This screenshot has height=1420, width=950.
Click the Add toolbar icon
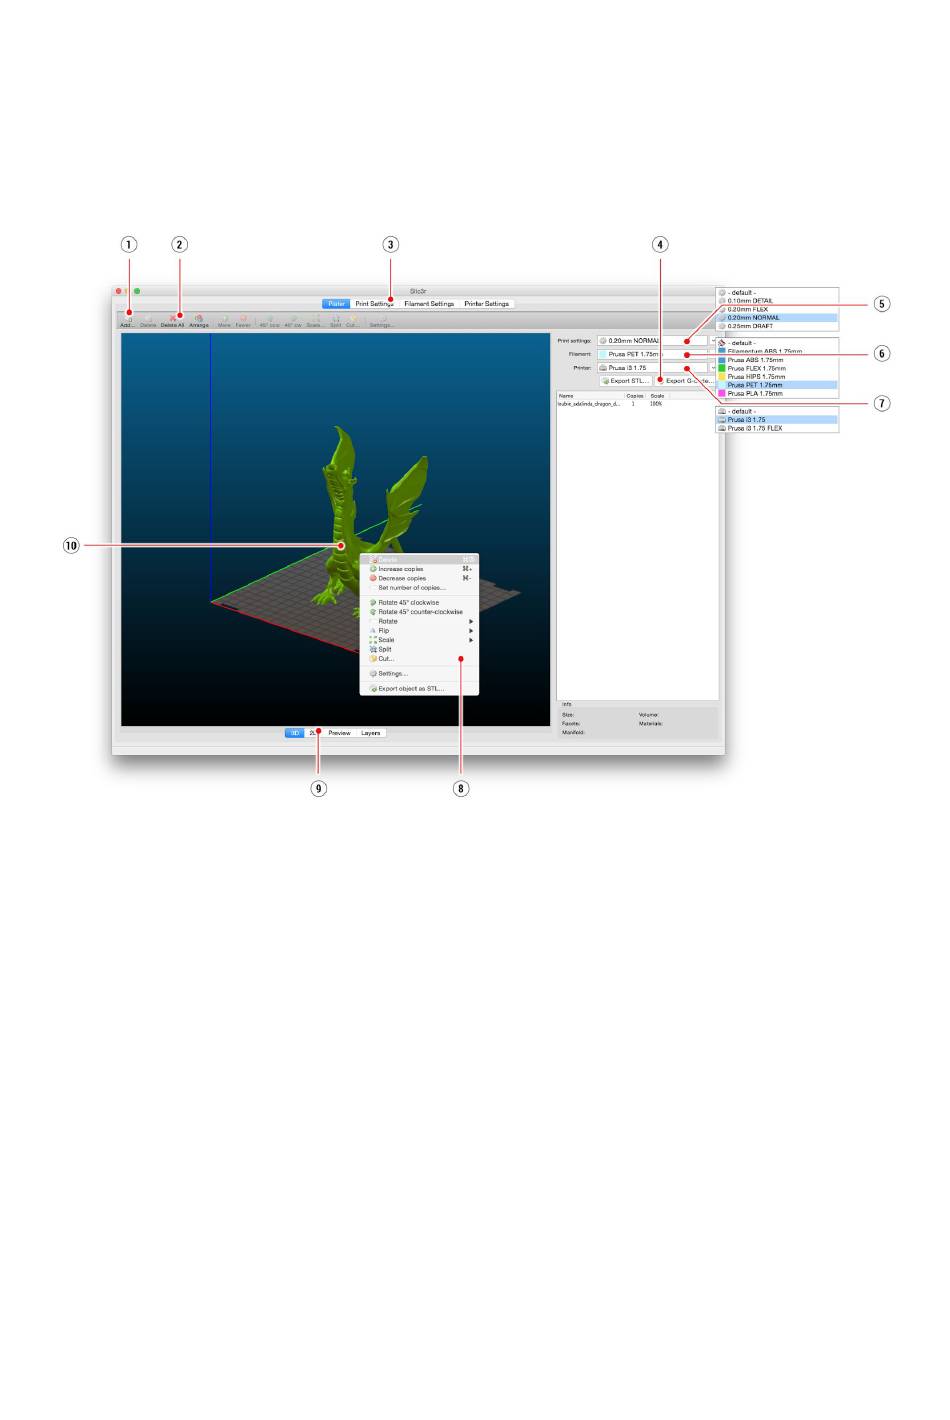pos(127,321)
